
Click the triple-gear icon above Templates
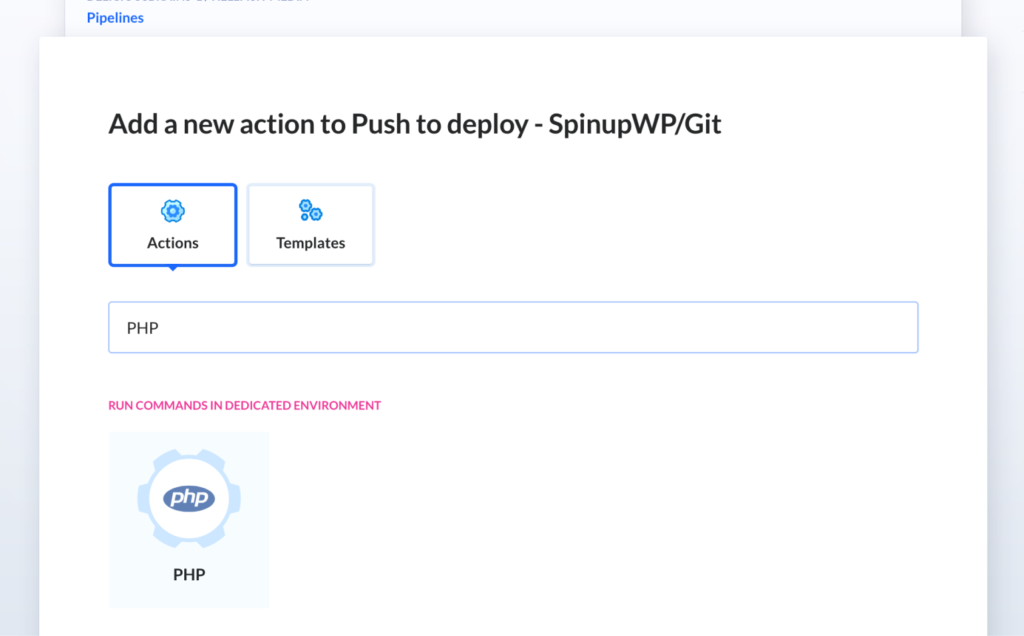coord(310,210)
